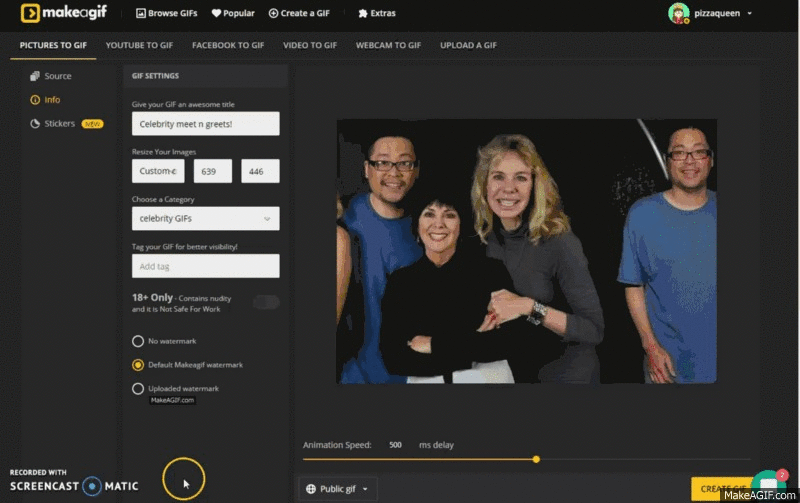Click the makeagif logo icon

tap(31, 13)
